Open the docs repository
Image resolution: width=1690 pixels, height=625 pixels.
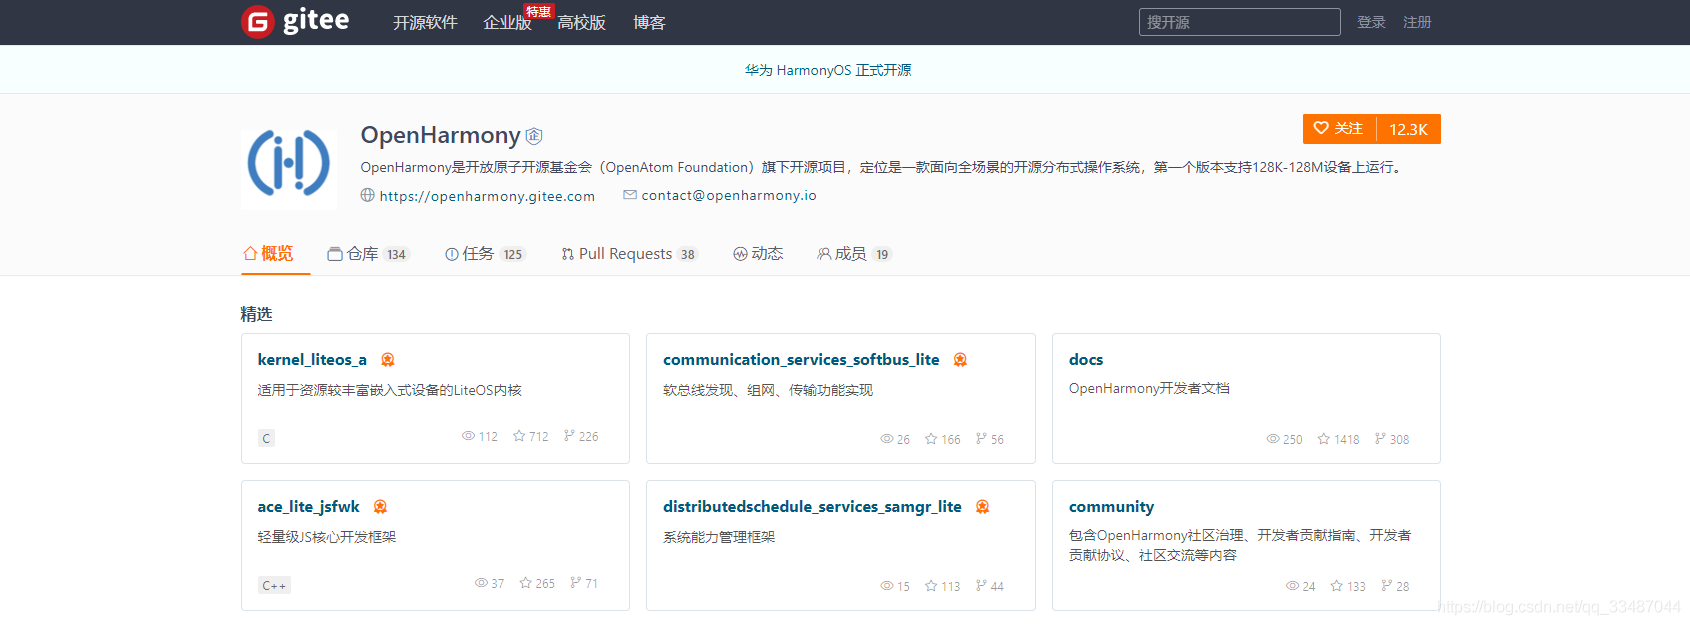1086,359
